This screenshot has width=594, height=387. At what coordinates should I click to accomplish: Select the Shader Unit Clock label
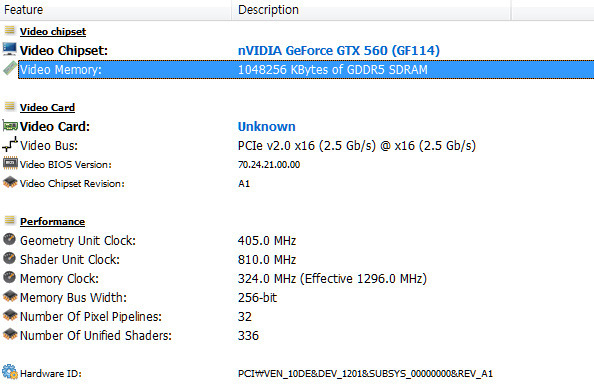[70, 259]
